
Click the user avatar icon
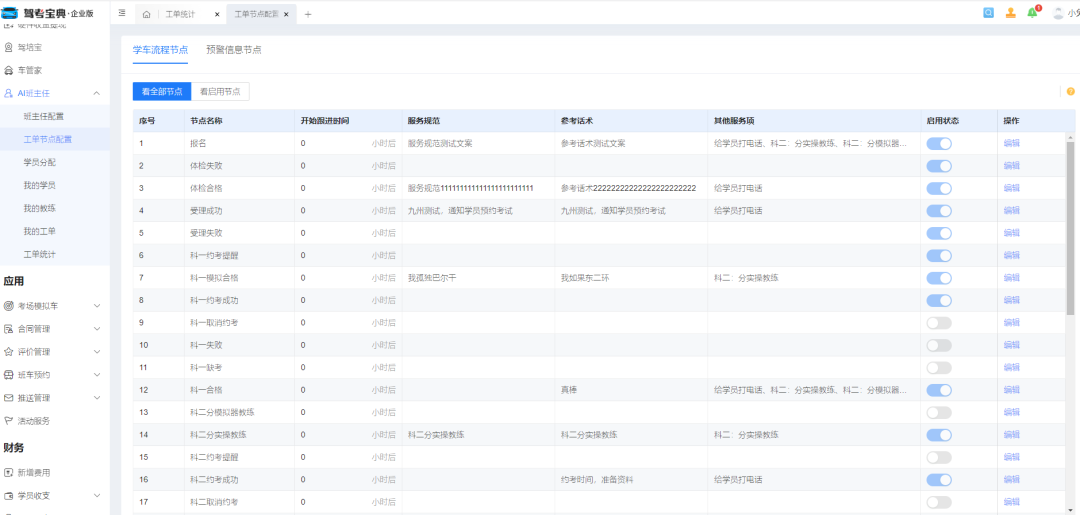tap(1059, 12)
